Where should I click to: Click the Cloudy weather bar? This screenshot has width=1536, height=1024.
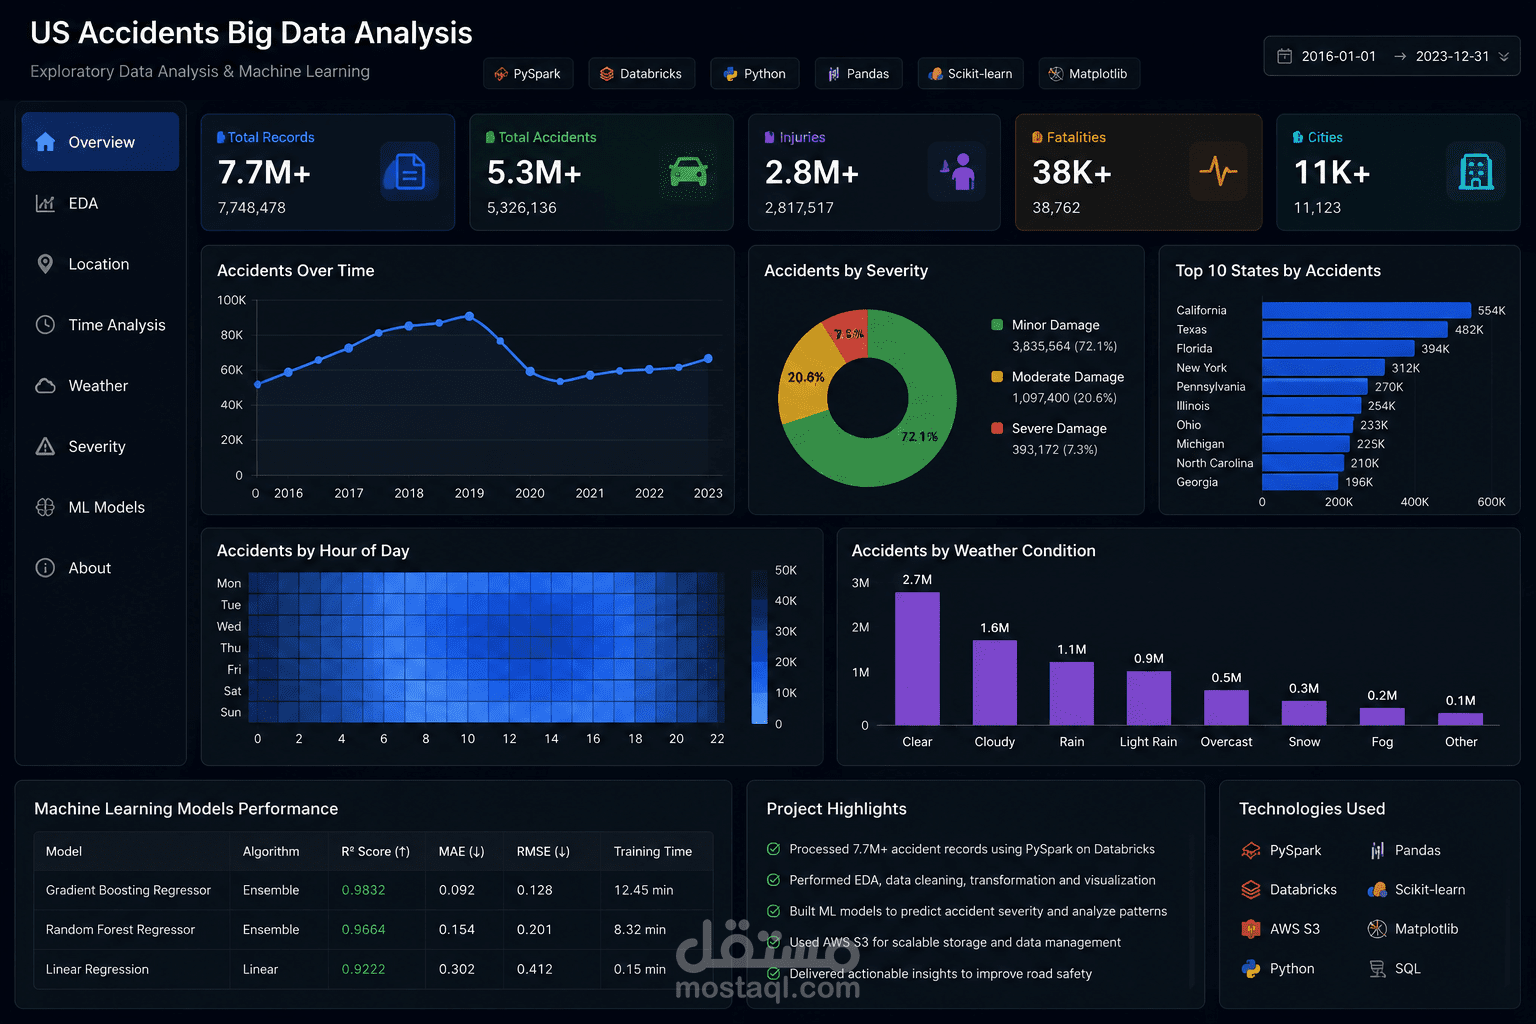click(x=995, y=682)
